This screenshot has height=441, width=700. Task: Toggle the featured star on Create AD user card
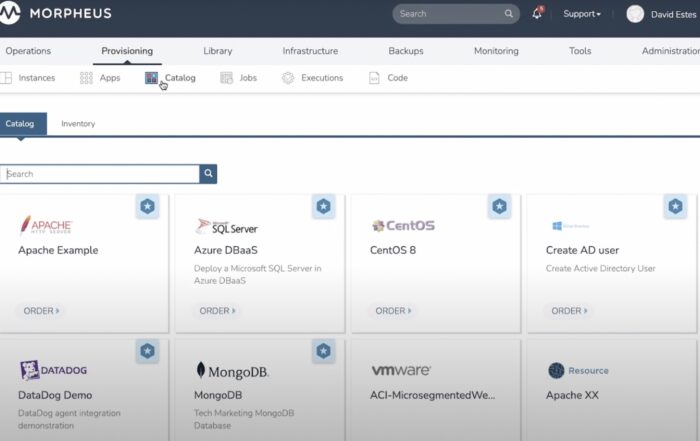pos(675,206)
